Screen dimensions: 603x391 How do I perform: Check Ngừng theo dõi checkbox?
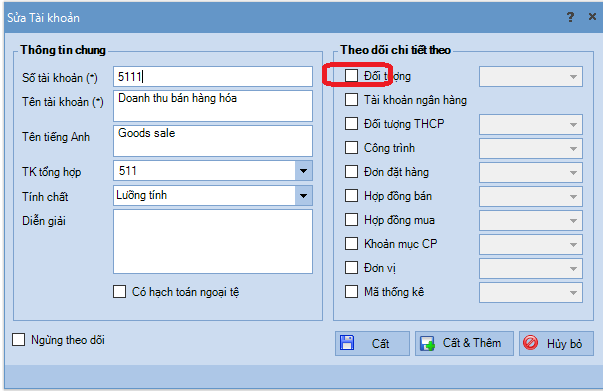tap(18, 340)
